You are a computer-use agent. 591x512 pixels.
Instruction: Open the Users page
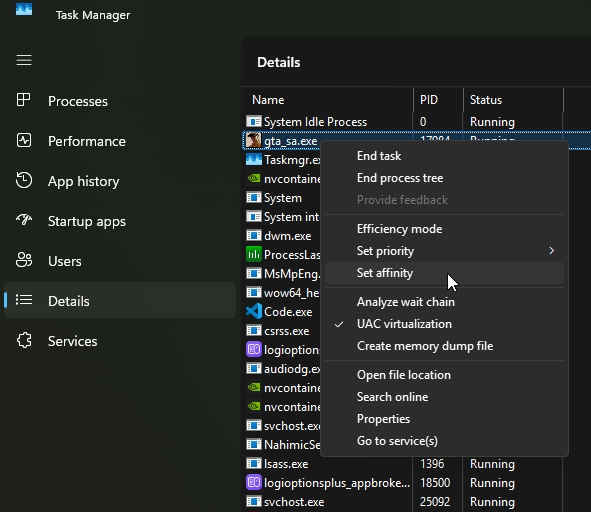120,261
